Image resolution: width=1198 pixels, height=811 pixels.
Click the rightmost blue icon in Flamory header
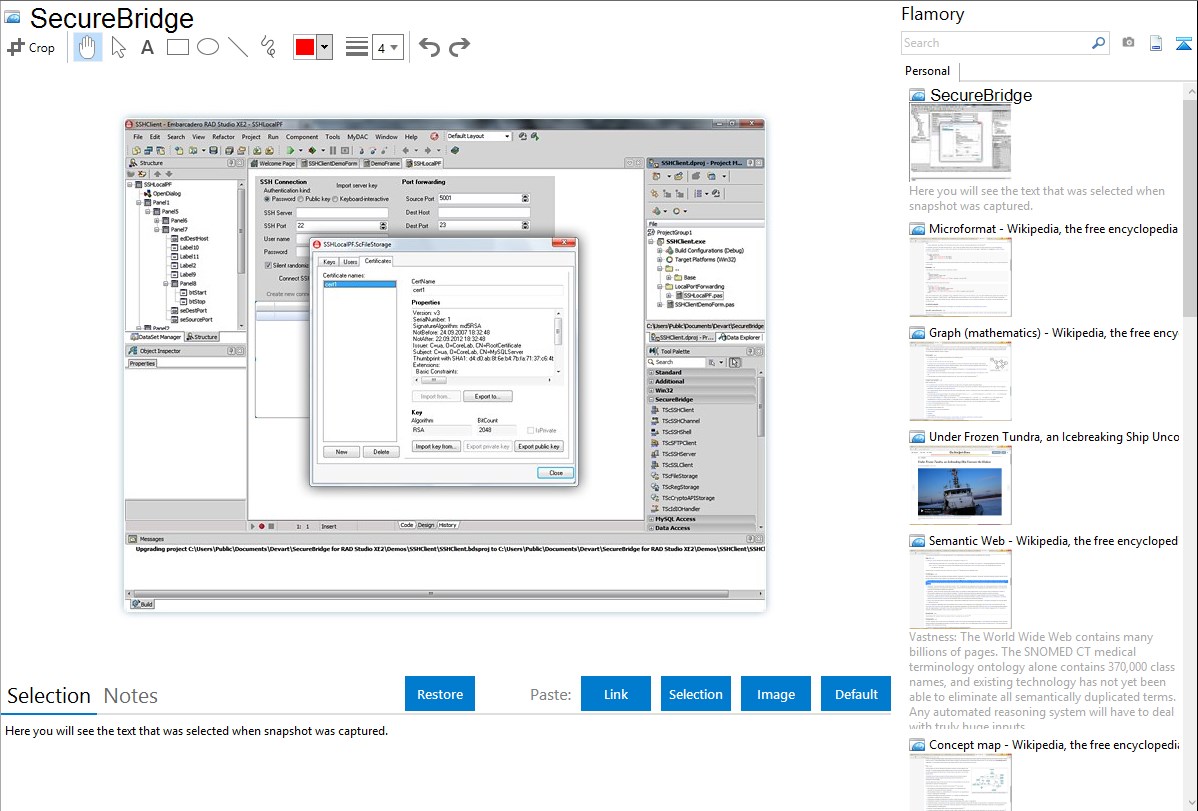coord(1183,44)
